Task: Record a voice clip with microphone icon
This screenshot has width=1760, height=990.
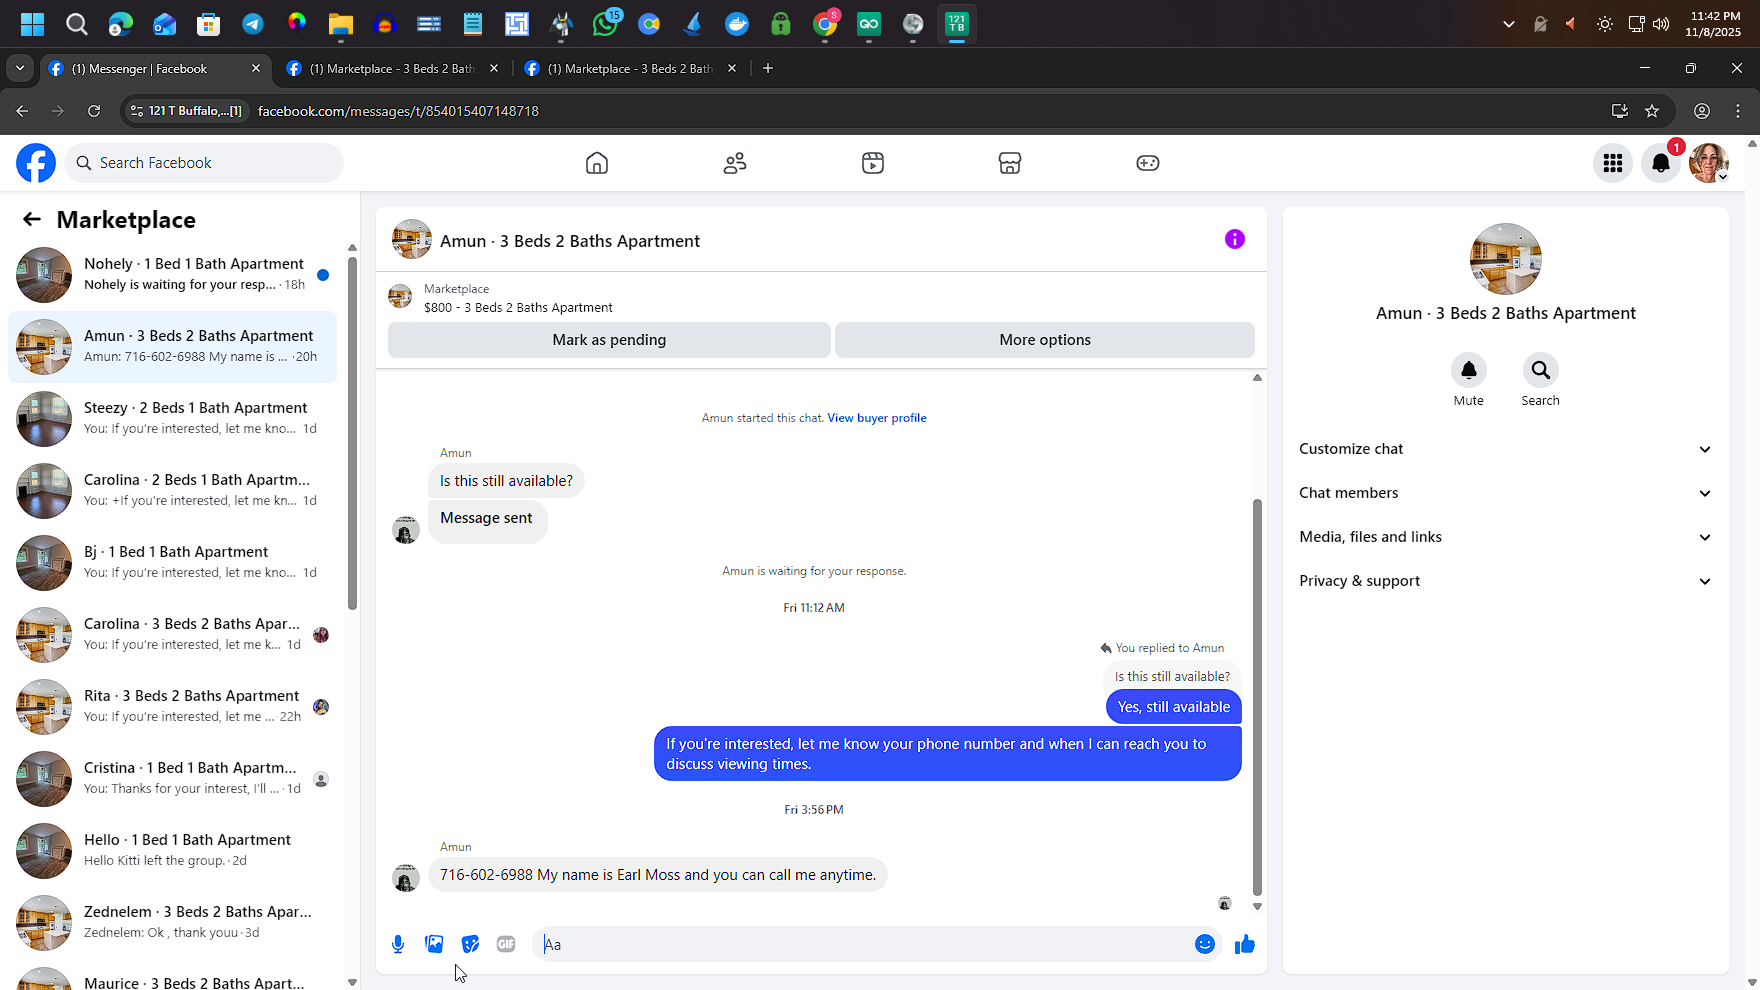Action: click(398, 944)
